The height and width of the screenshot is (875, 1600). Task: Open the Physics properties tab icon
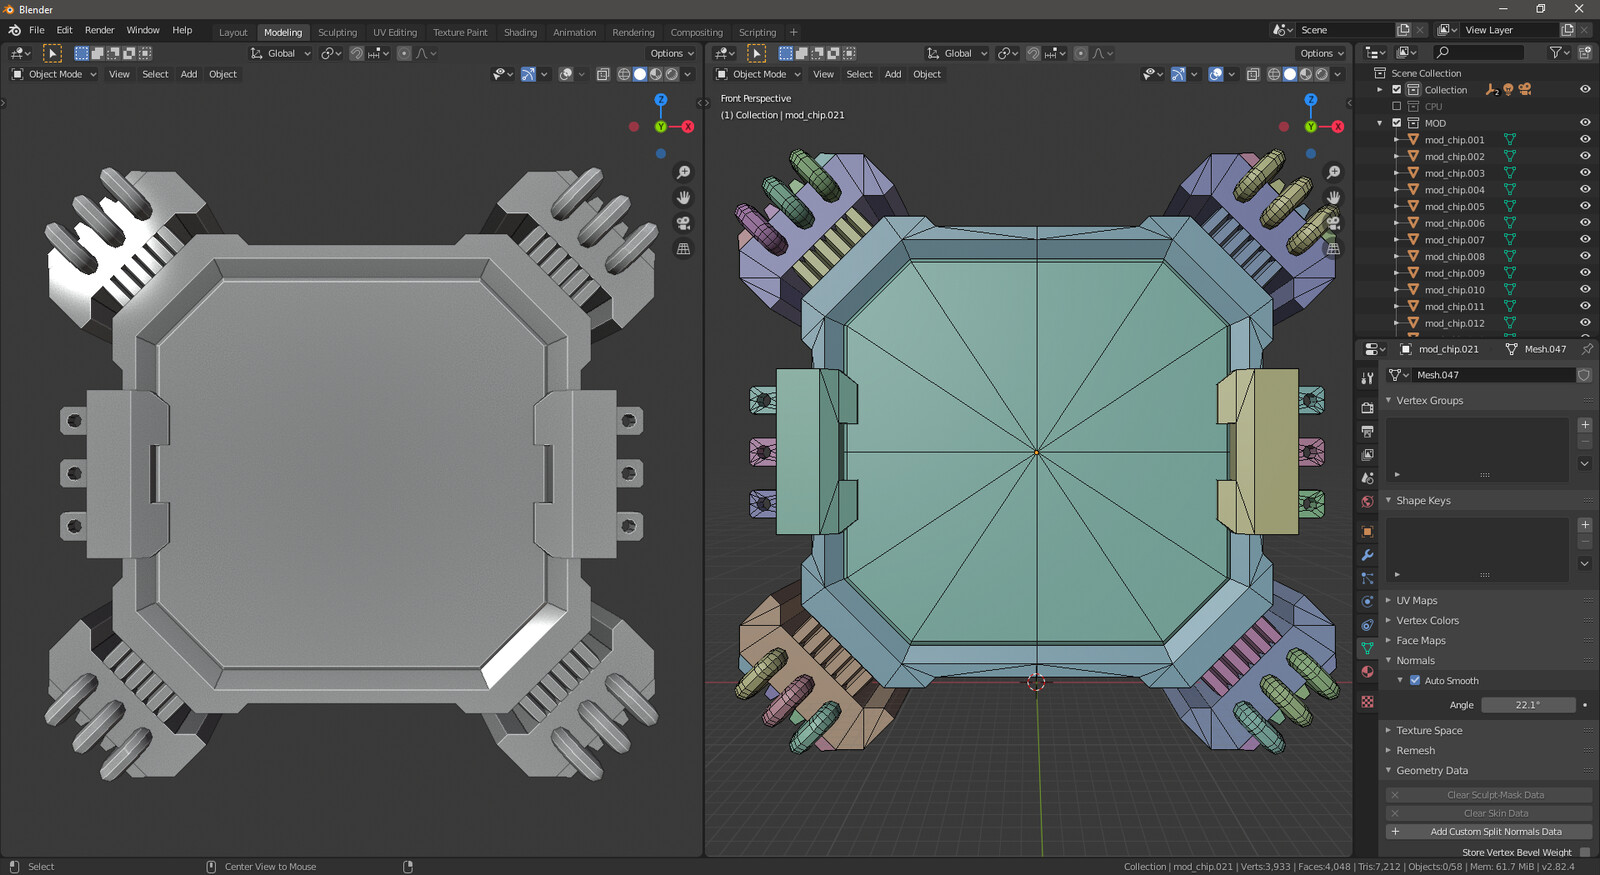[1367, 602]
